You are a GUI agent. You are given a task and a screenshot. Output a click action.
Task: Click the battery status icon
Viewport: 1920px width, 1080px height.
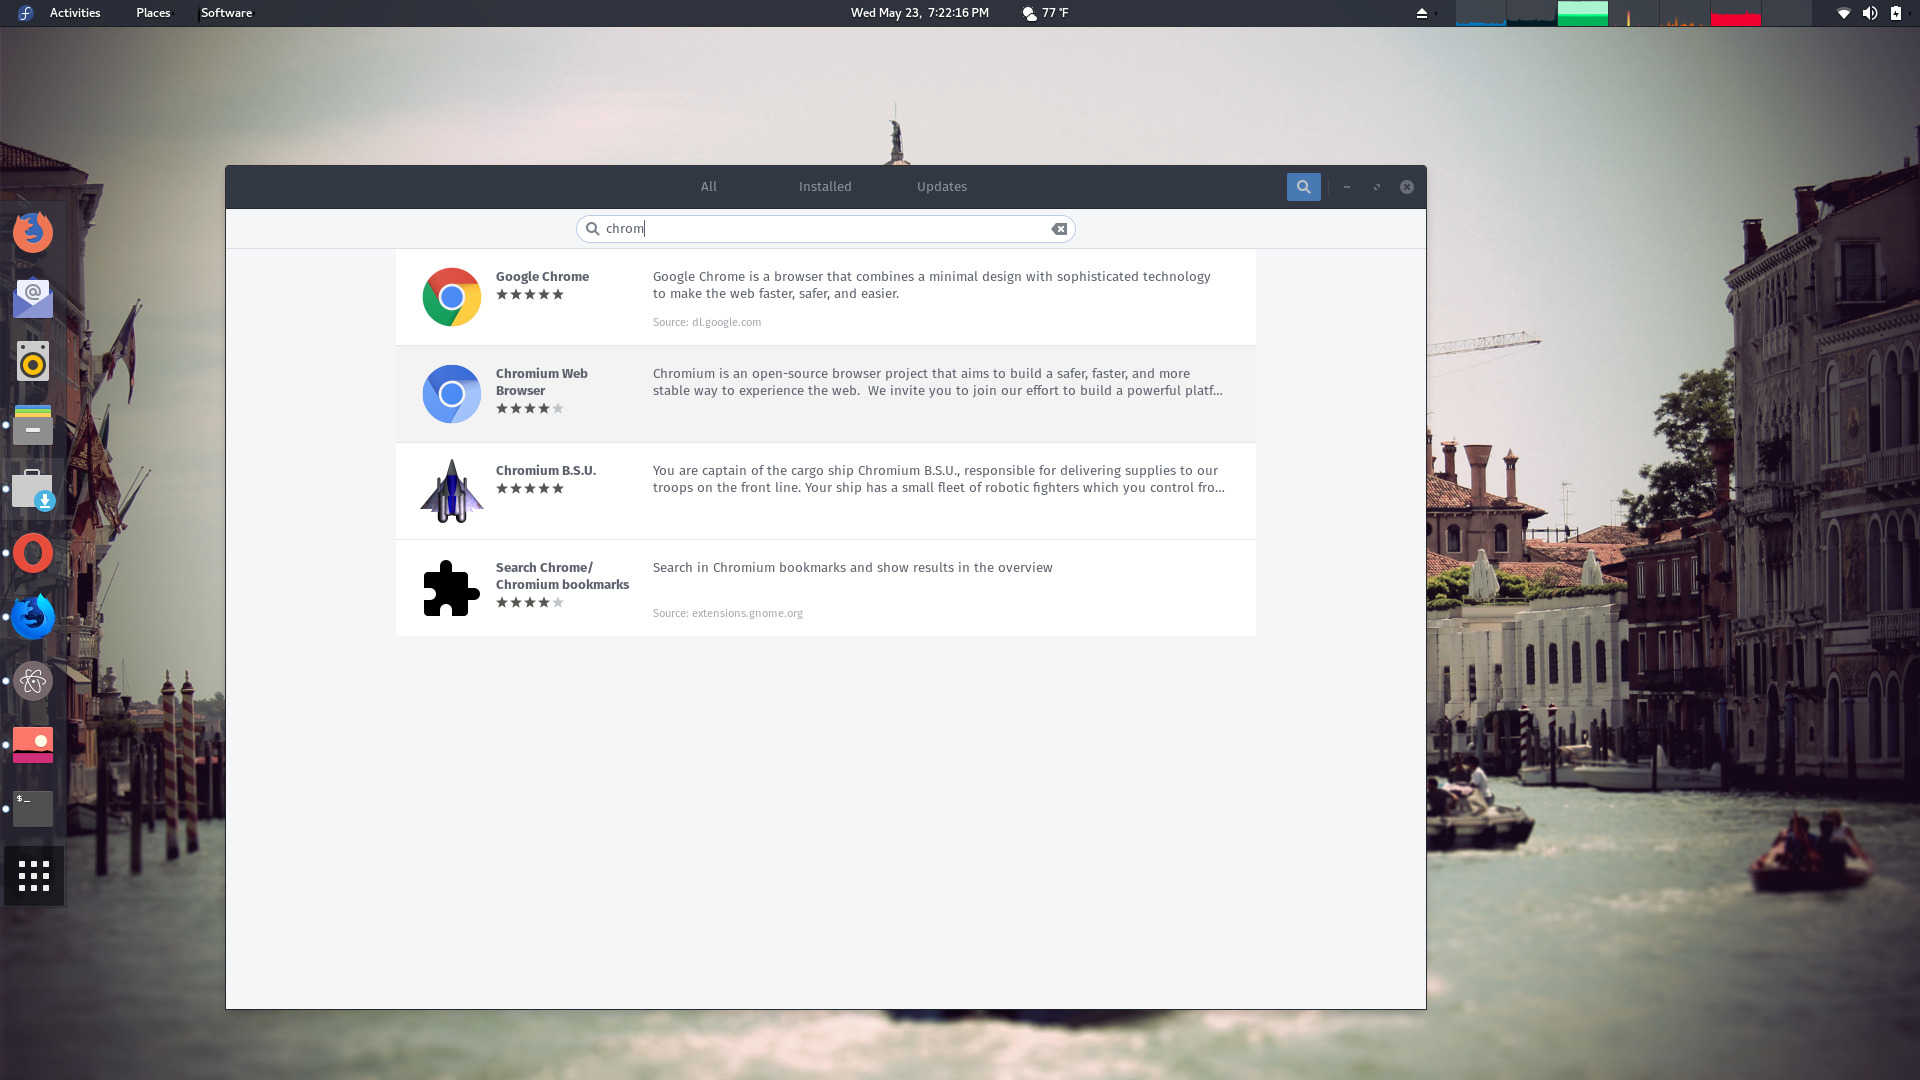(1896, 13)
